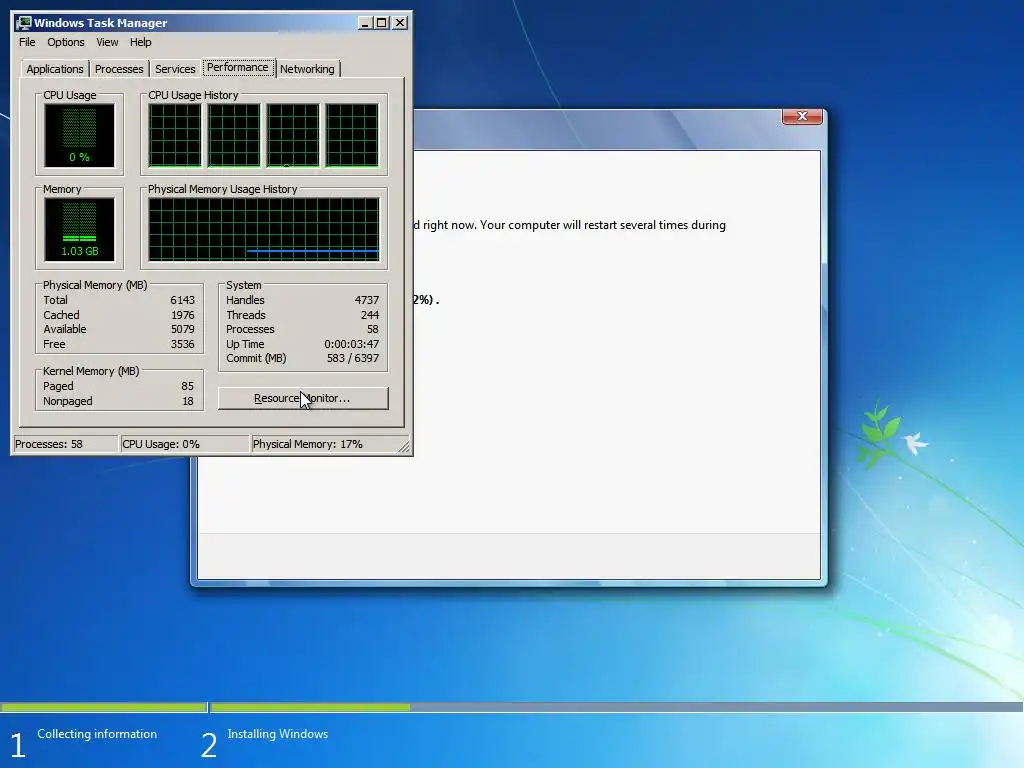Click the third CPU Usage History graph

tap(293, 136)
